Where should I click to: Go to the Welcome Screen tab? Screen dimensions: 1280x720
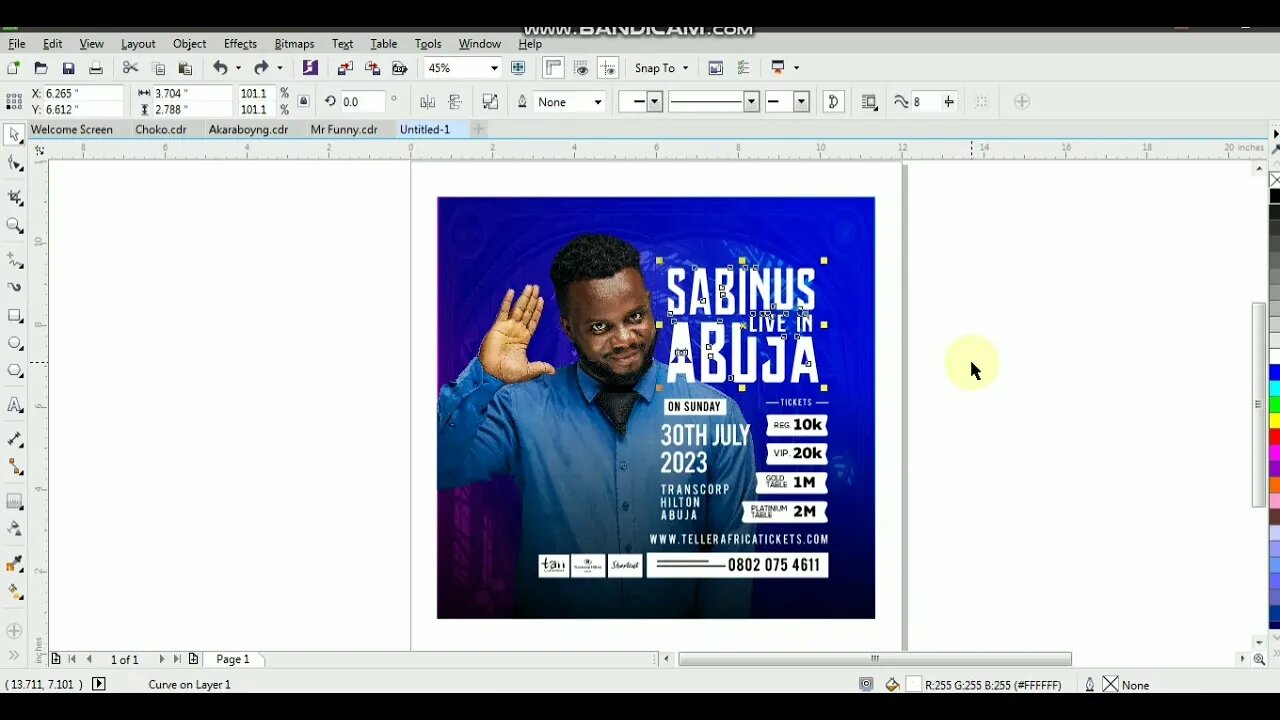(x=71, y=129)
